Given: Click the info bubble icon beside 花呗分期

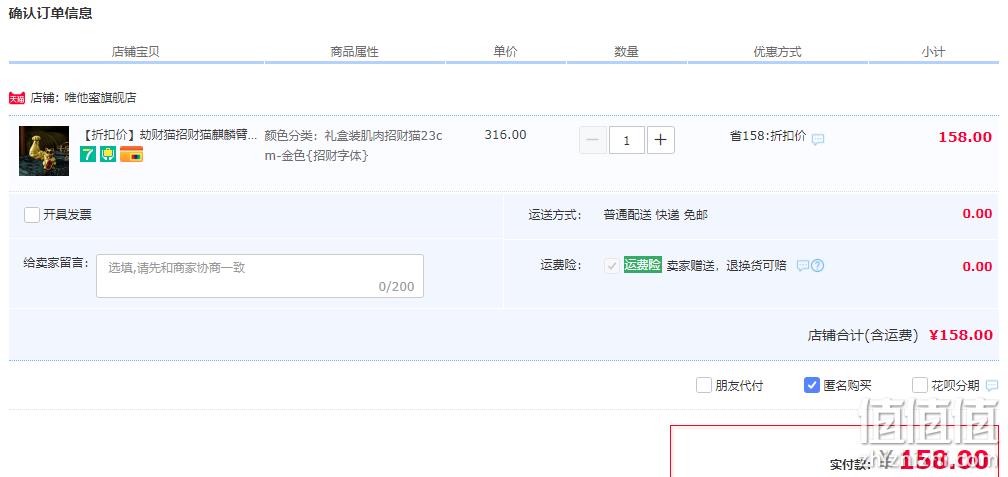Looking at the screenshot, I should tap(992, 386).
